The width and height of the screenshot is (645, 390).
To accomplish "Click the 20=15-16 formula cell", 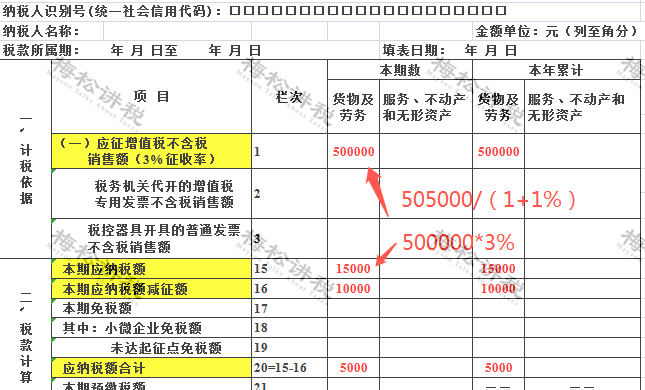I will 289,368.
